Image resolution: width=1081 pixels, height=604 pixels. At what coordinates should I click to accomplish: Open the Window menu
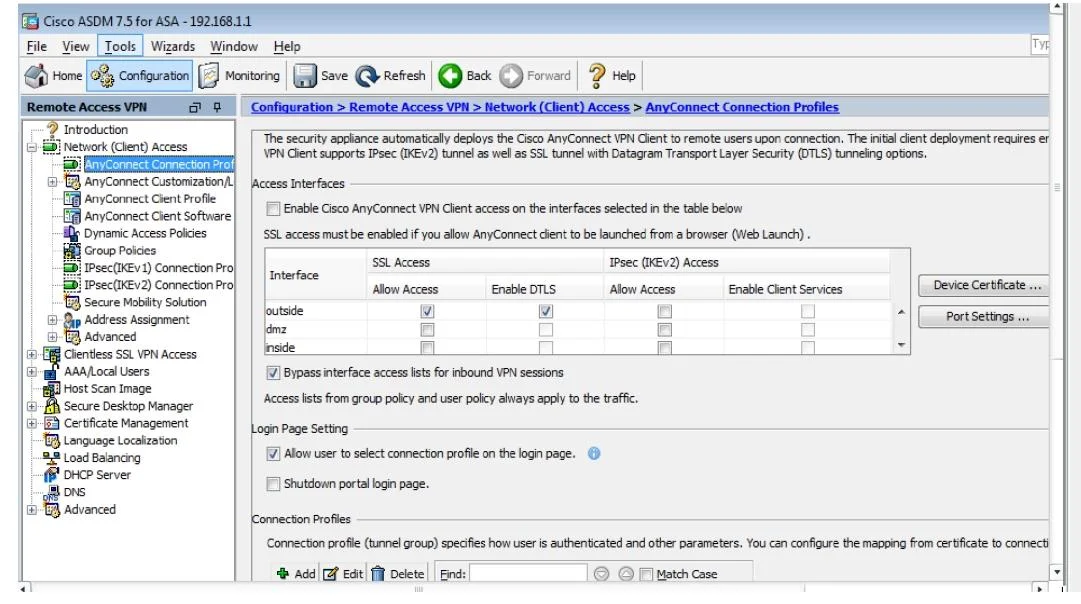click(x=234, y=46)
